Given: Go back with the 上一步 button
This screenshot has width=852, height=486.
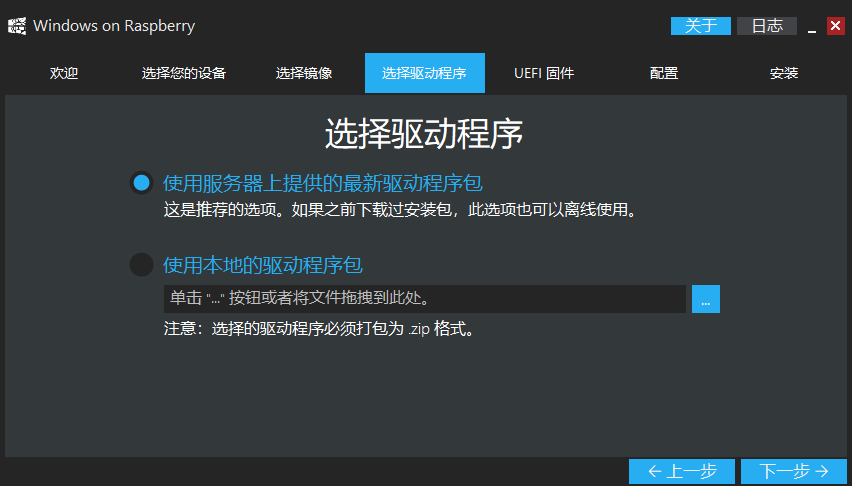Looking at the screenshot, I should click(x=682, y=471).
